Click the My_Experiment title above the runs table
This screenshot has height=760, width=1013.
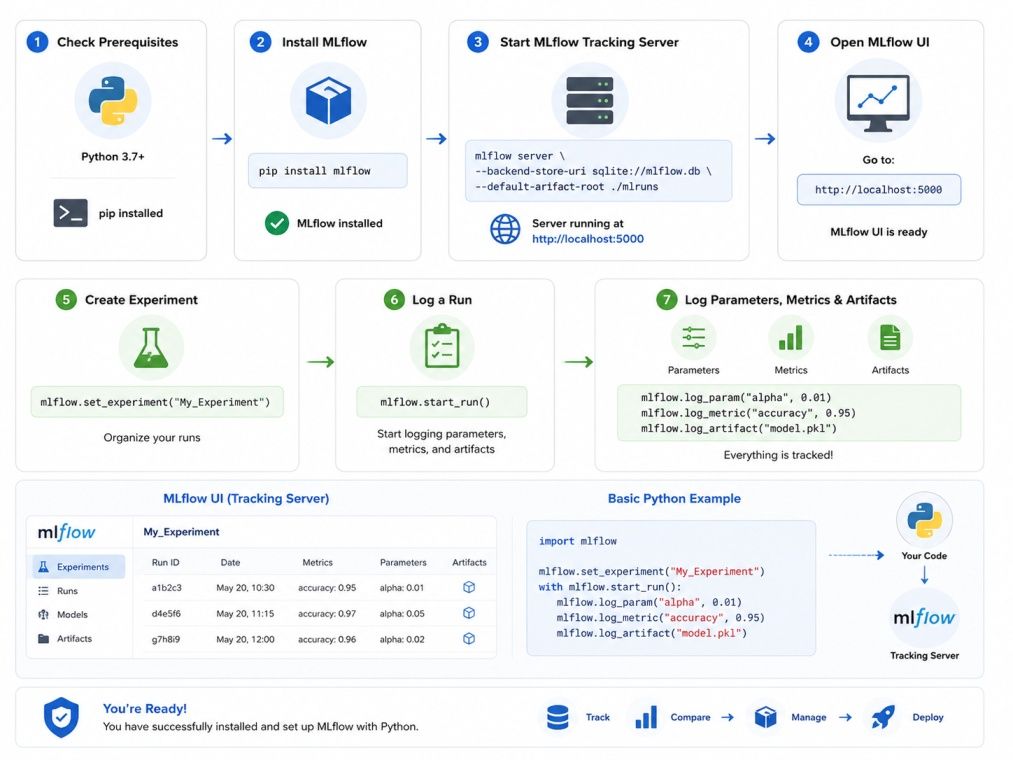(x=182, y=532)
